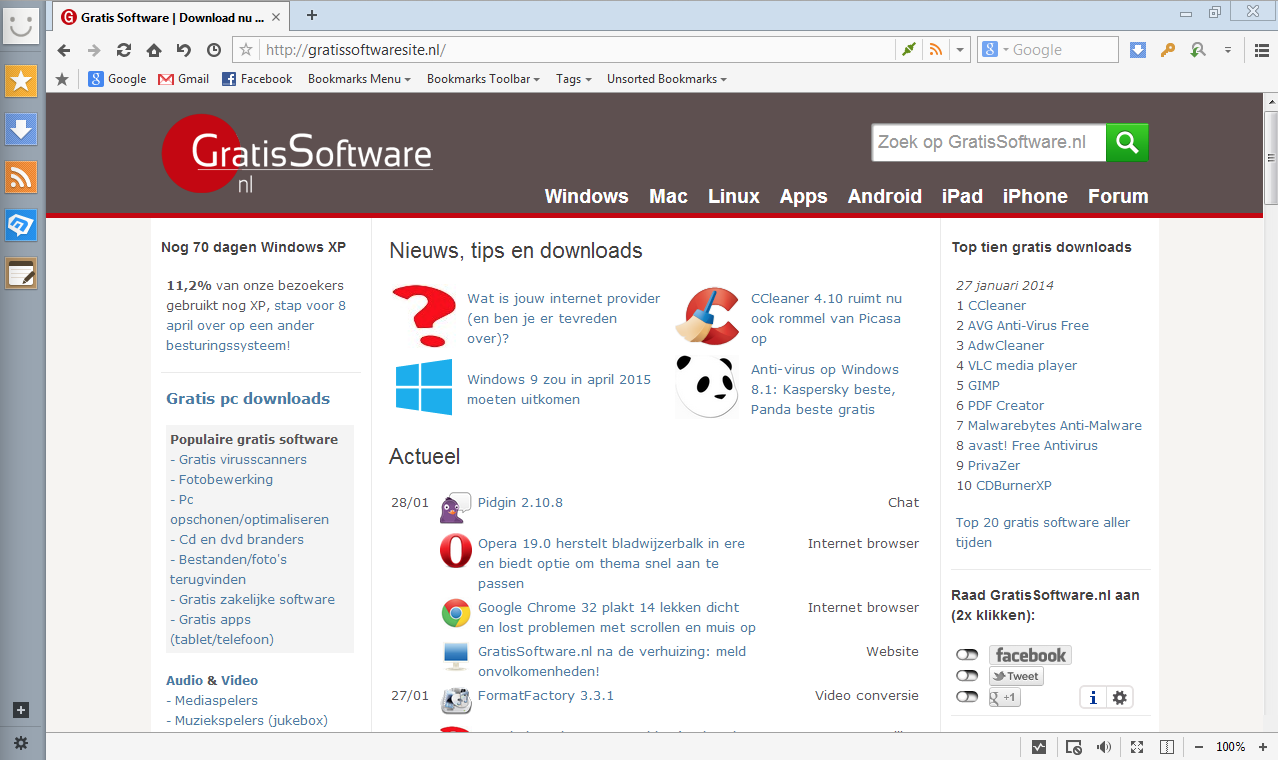Expand the Bookmarks Menu dropdown
The height and width of the screenshot is (760, 1278).
click(359, 79)
